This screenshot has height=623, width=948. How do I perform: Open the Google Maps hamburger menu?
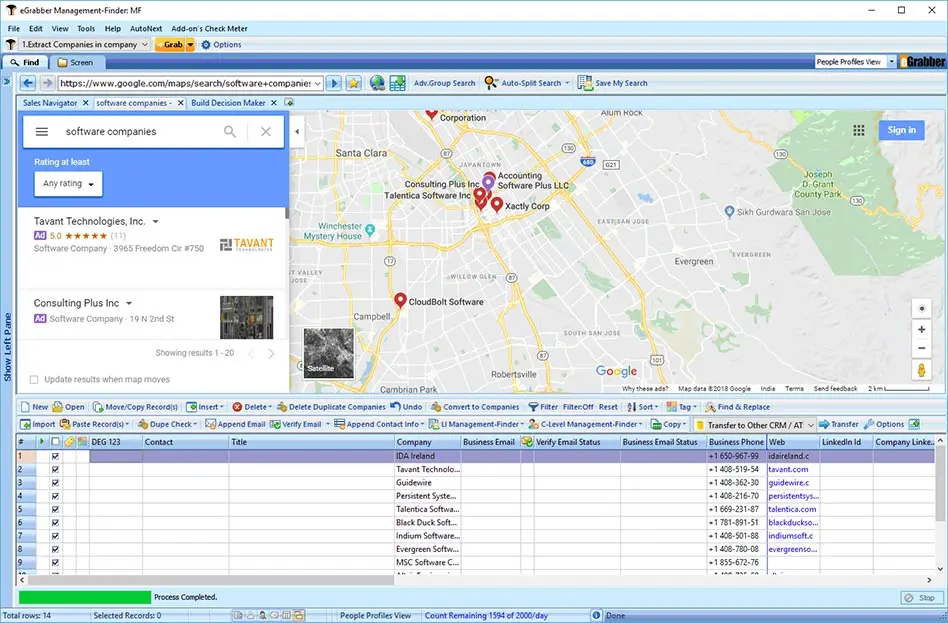point(42,131)
